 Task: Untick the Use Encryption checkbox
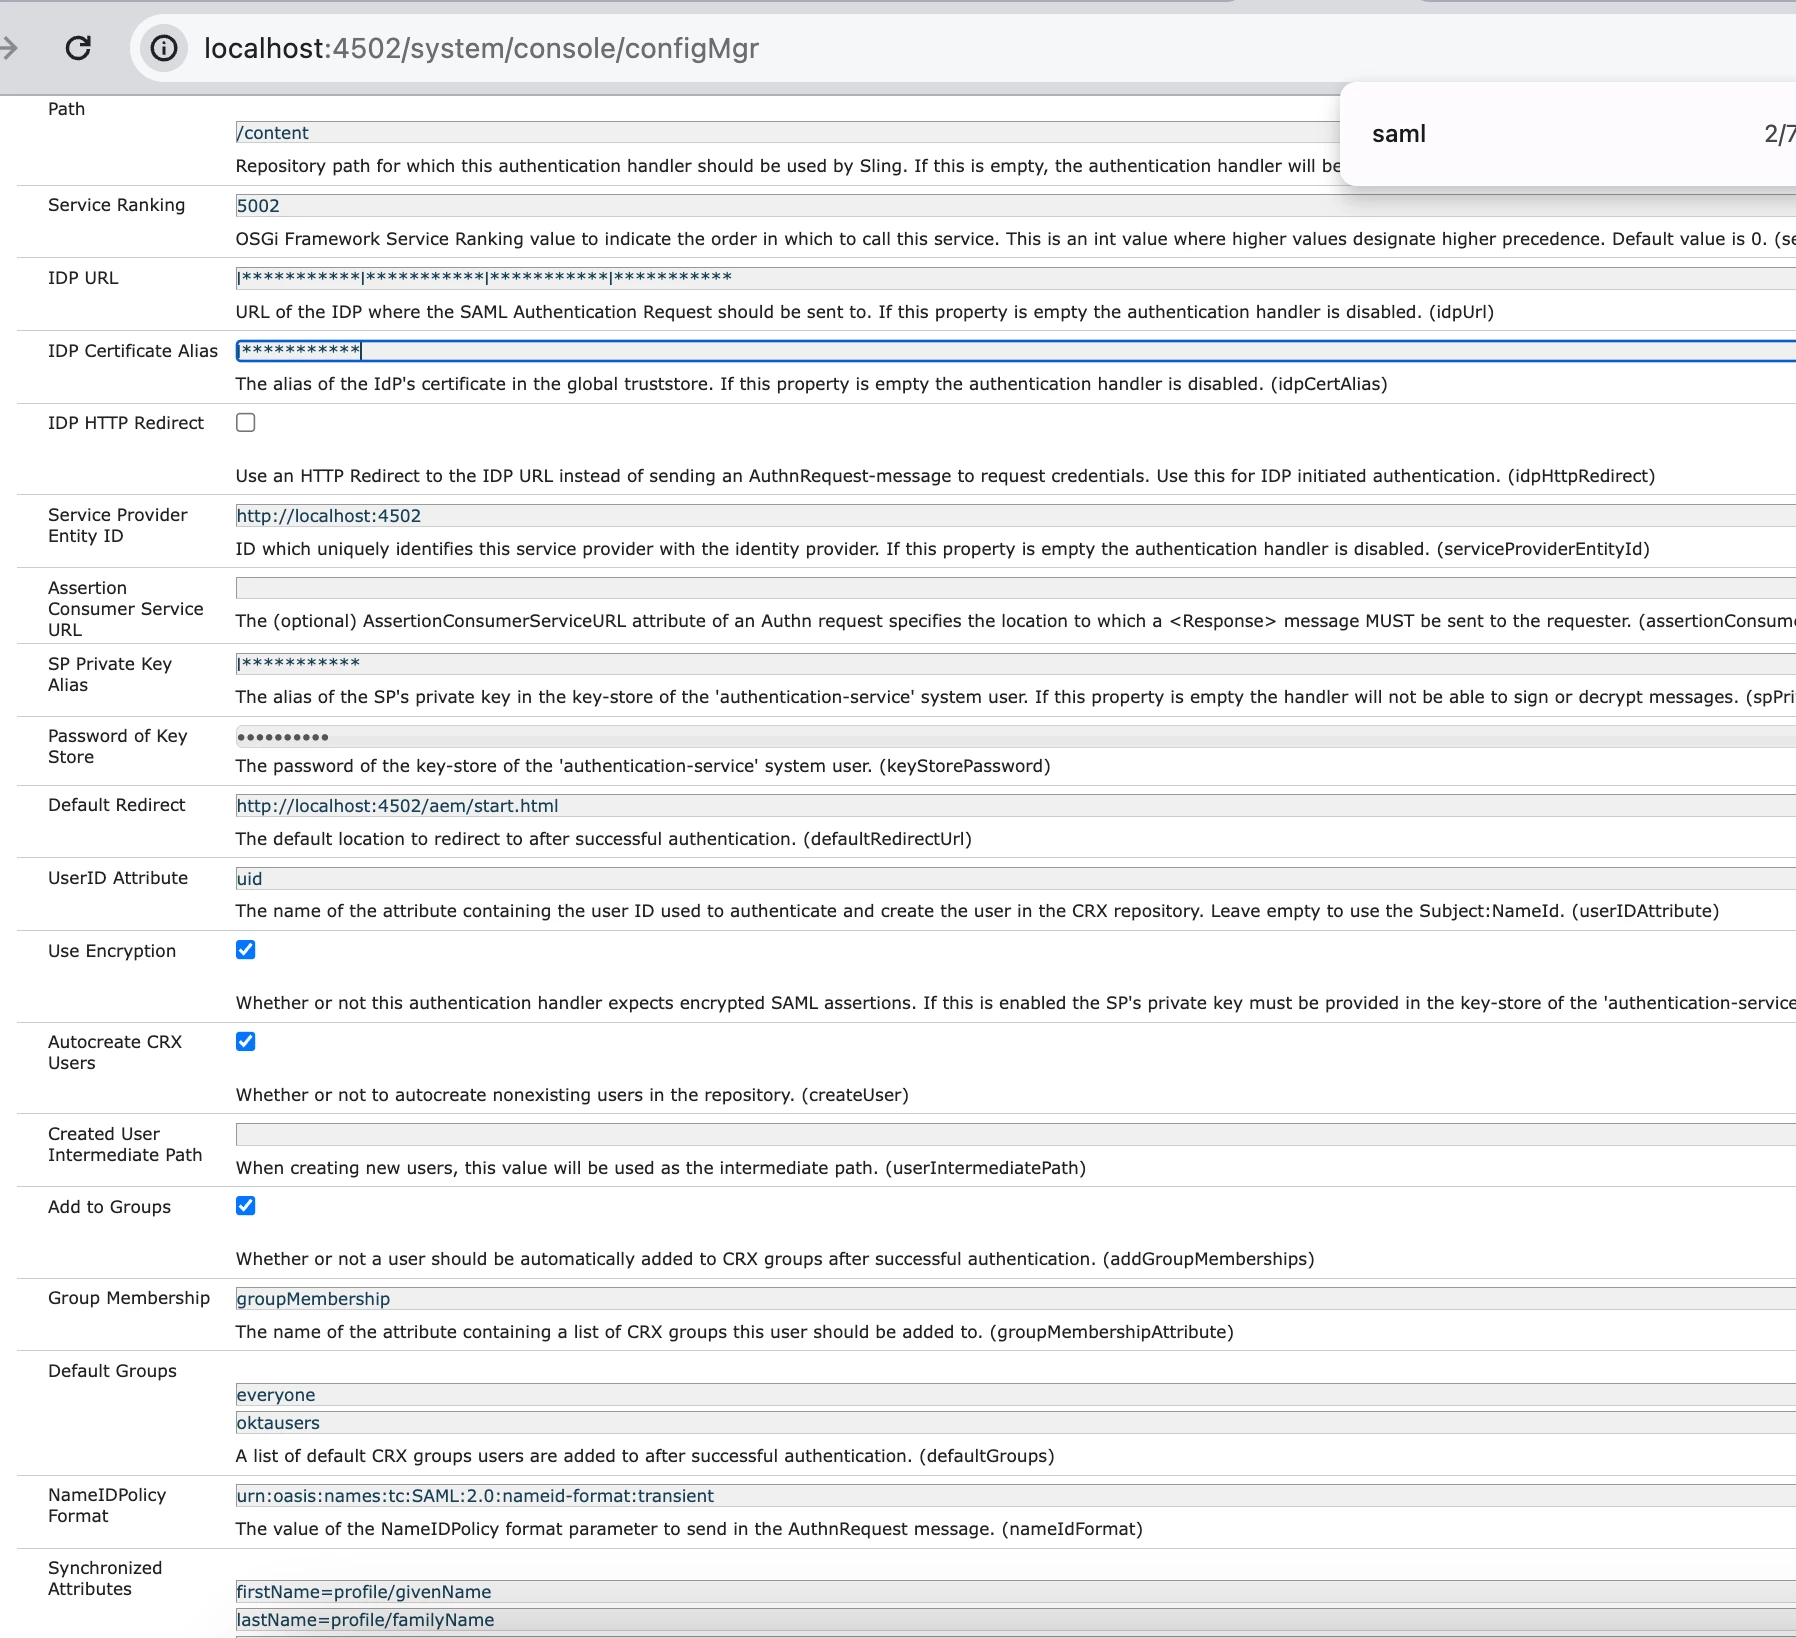click(245, 950)
